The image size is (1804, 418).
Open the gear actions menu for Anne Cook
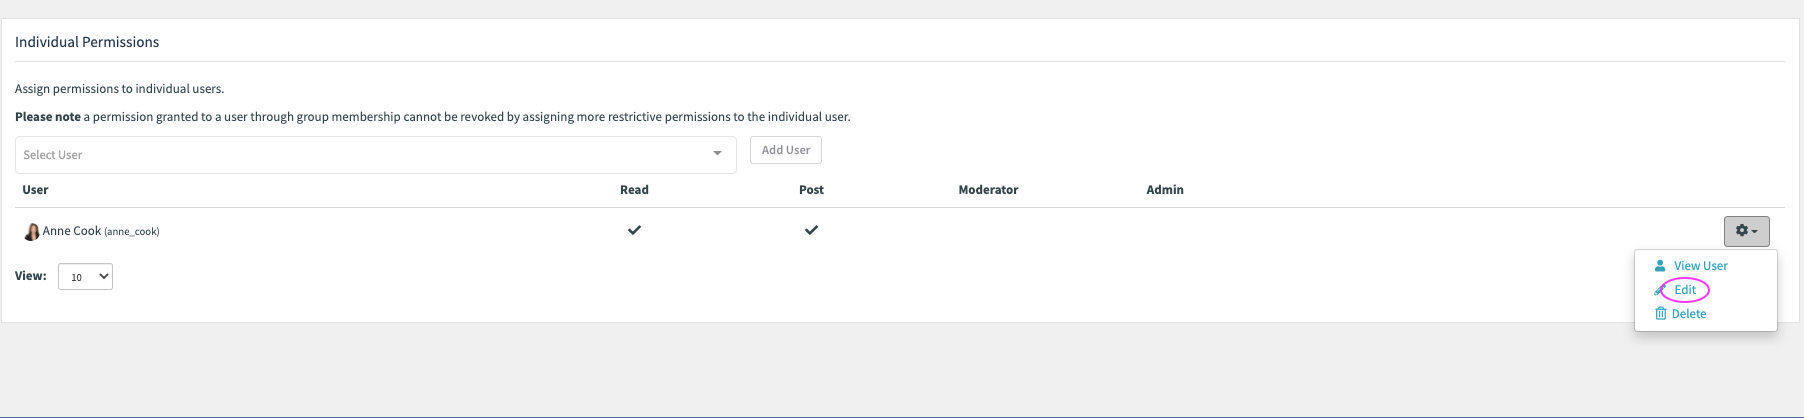[x=1746, y=231]
